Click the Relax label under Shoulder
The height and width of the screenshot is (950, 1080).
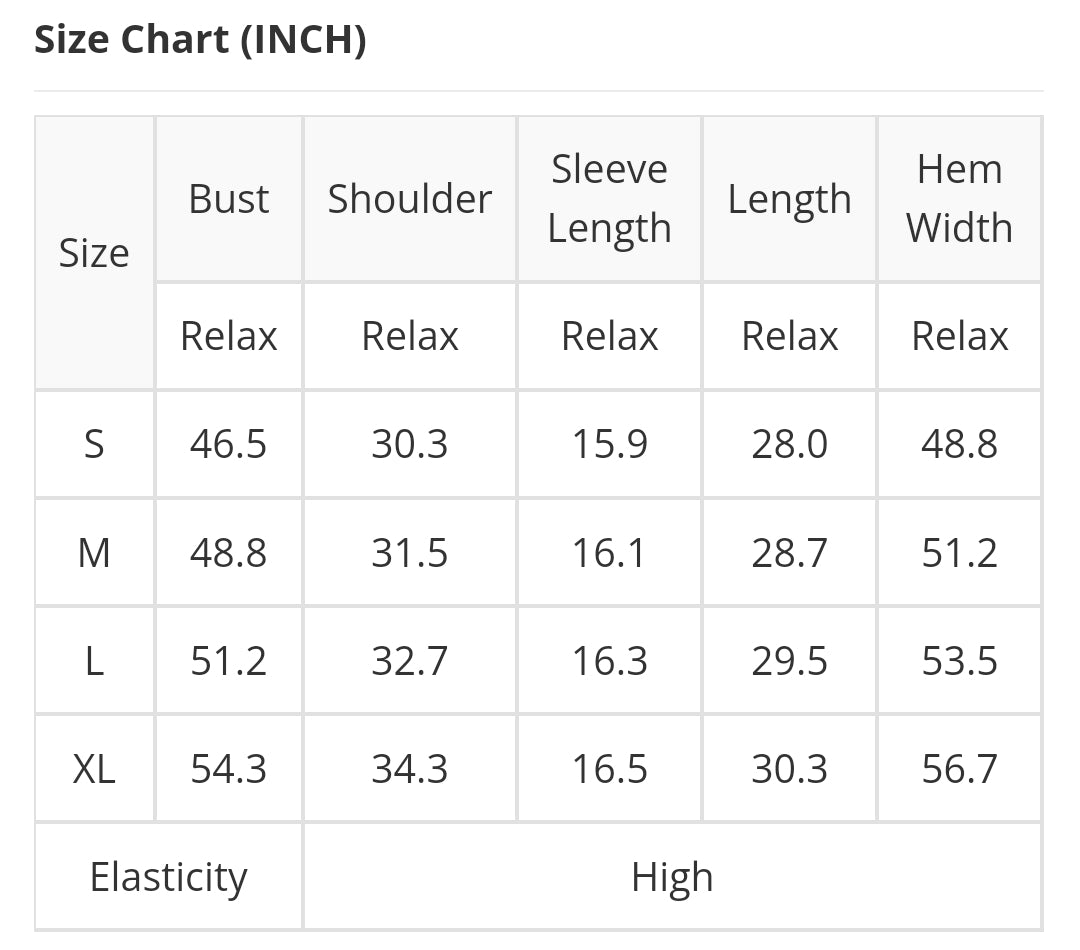tap(410, 336)
